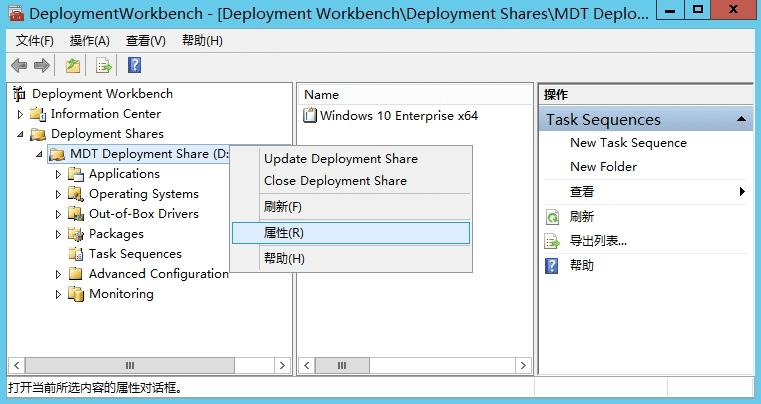Screen dimensions: 761x404
Task: Click the Back arrow toolbar icon
Action: coord(19,66)
